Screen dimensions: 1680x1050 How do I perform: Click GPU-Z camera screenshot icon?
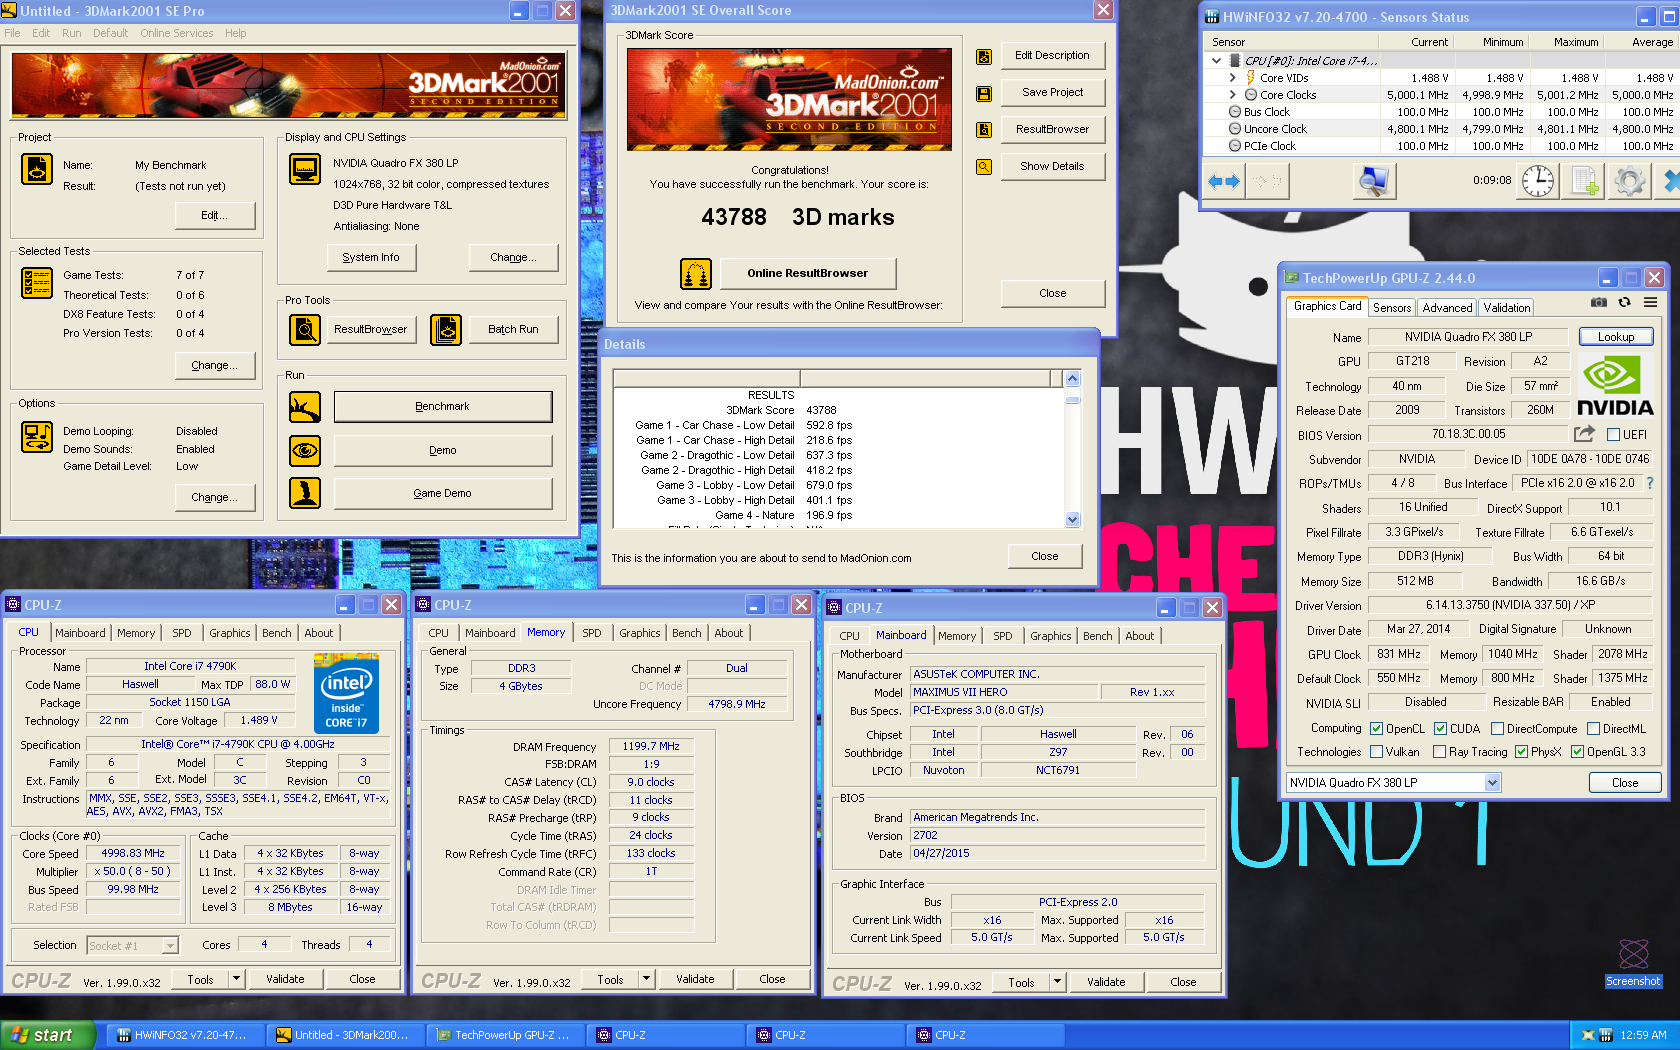tap(1599, 302)
